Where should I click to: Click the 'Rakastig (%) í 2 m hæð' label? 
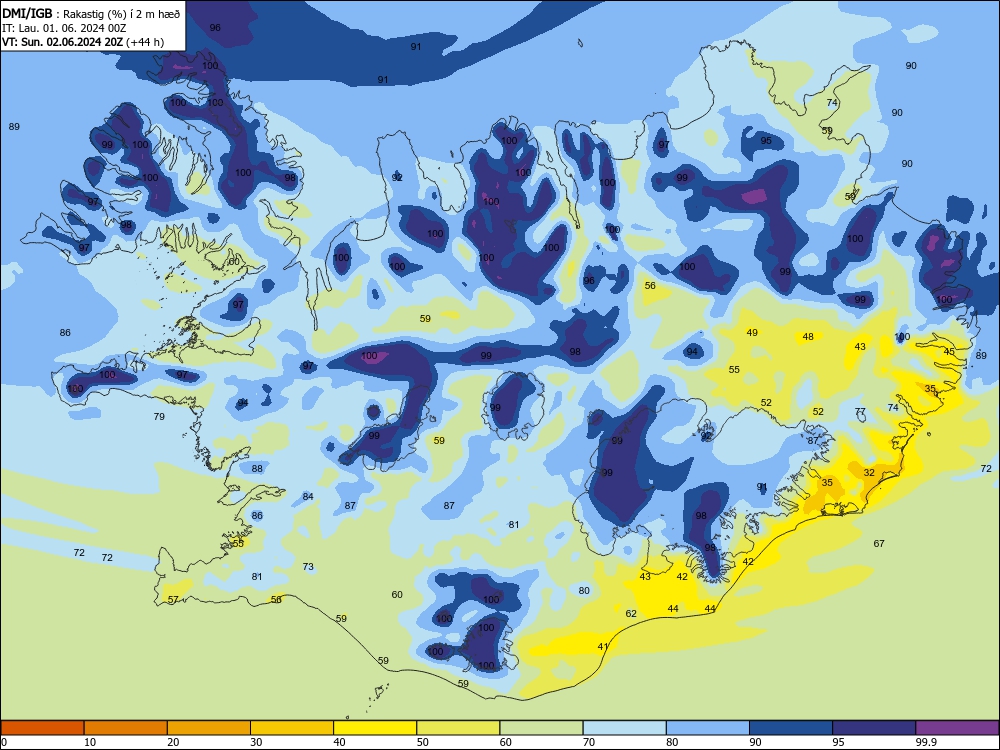pos(121,14)
